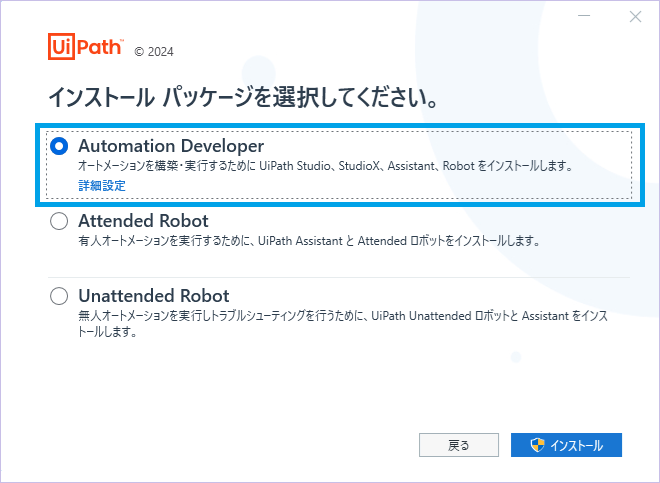Click the Automation Developer description mentioning StudioX
The image size is (660, 483).
325,166
